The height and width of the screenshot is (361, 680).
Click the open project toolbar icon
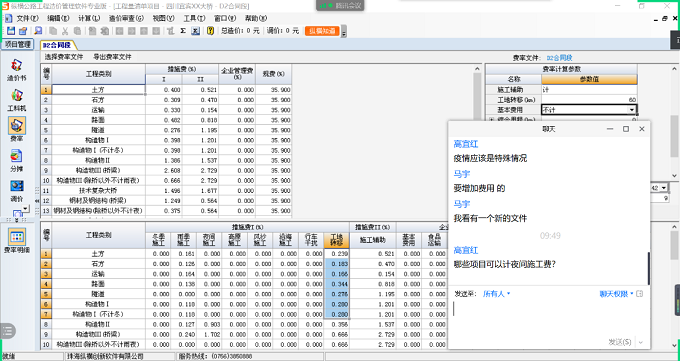(23, 31)
